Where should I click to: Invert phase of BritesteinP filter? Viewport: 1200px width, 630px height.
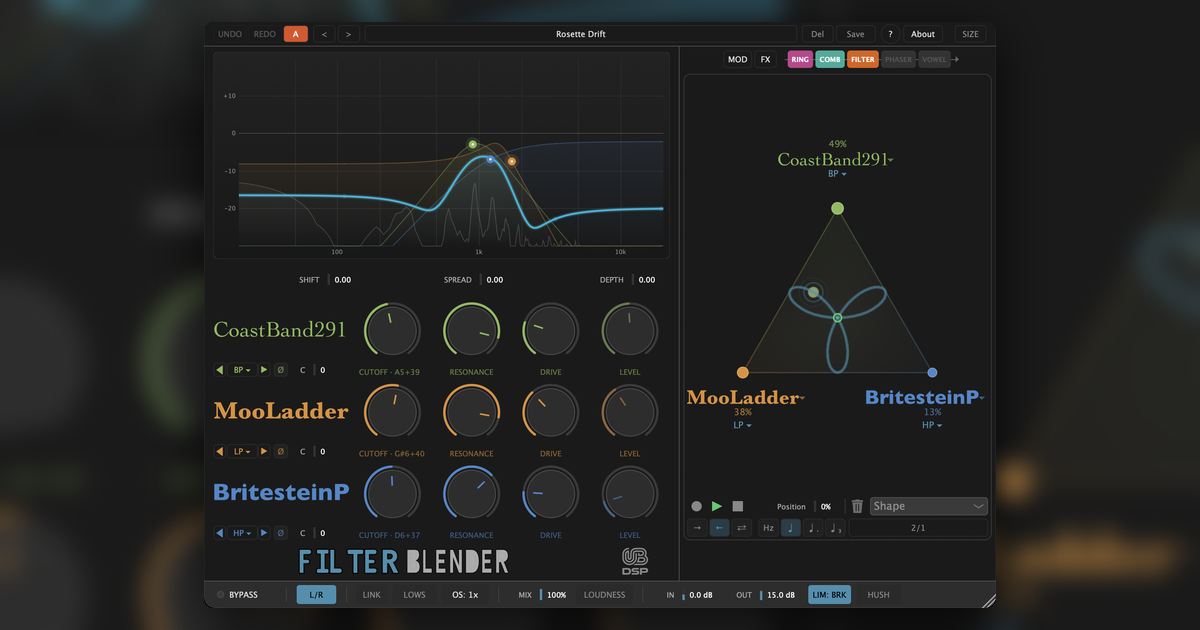point(281,533)
